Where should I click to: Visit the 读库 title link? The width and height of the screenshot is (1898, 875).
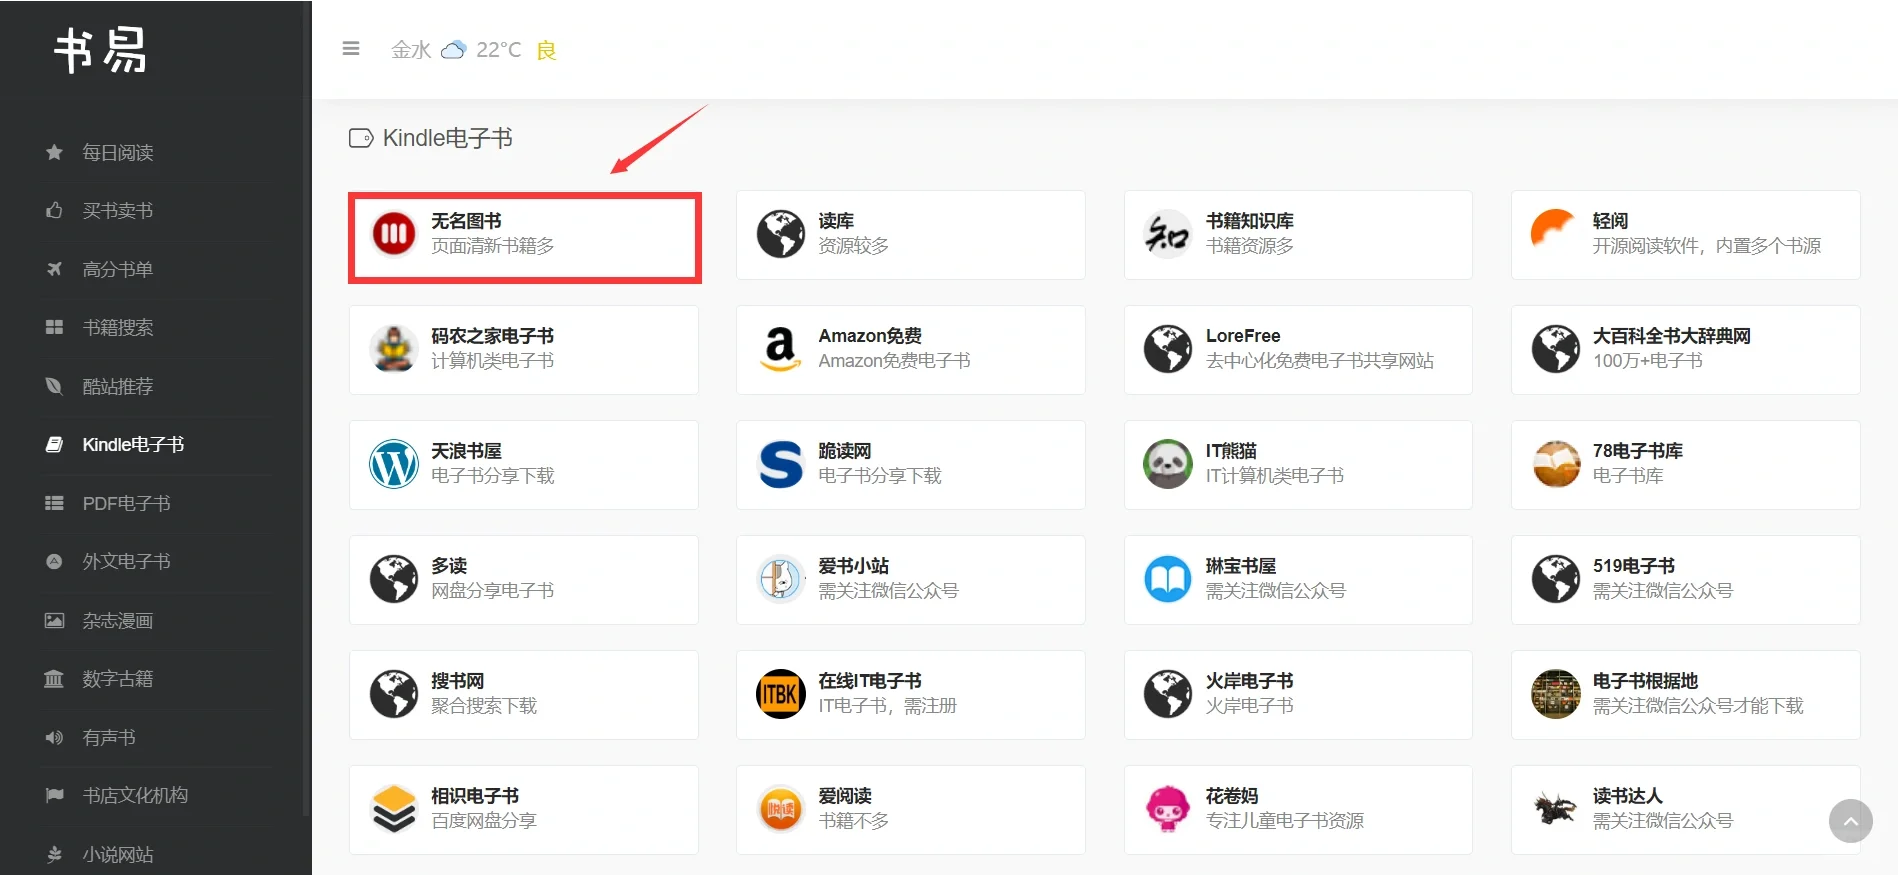pyautogui.click(x=836, y=221)
